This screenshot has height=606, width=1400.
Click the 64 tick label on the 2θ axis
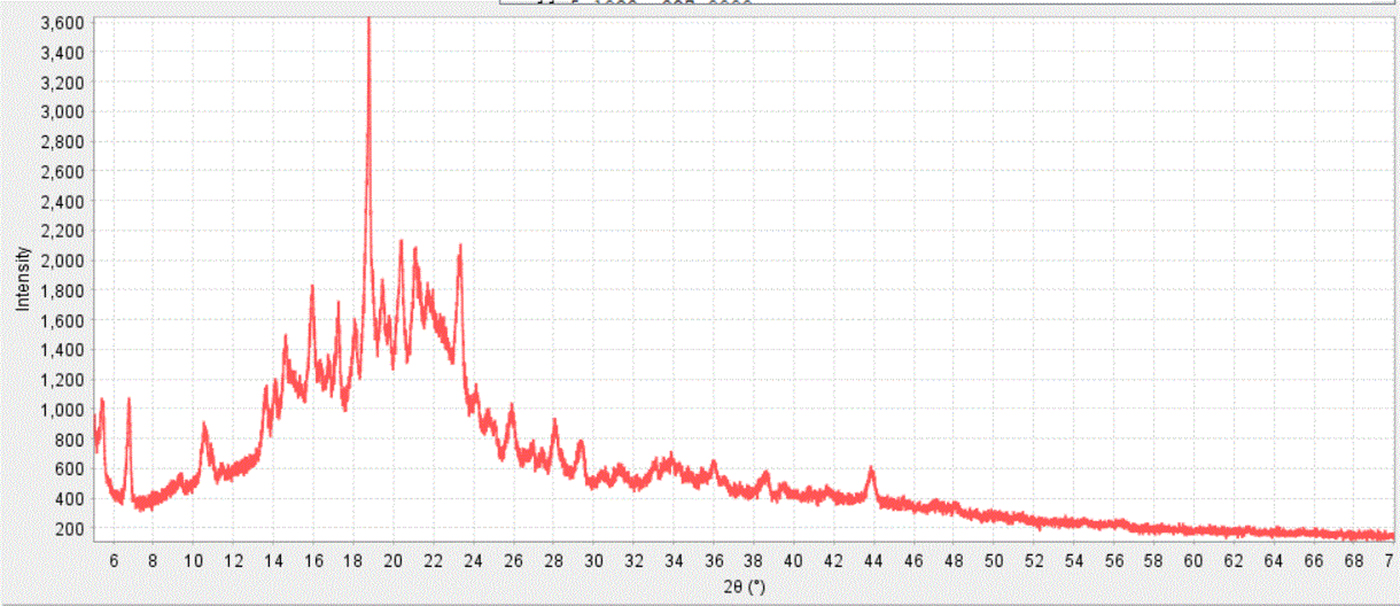pyautogui.click(x=1273, y=562)
